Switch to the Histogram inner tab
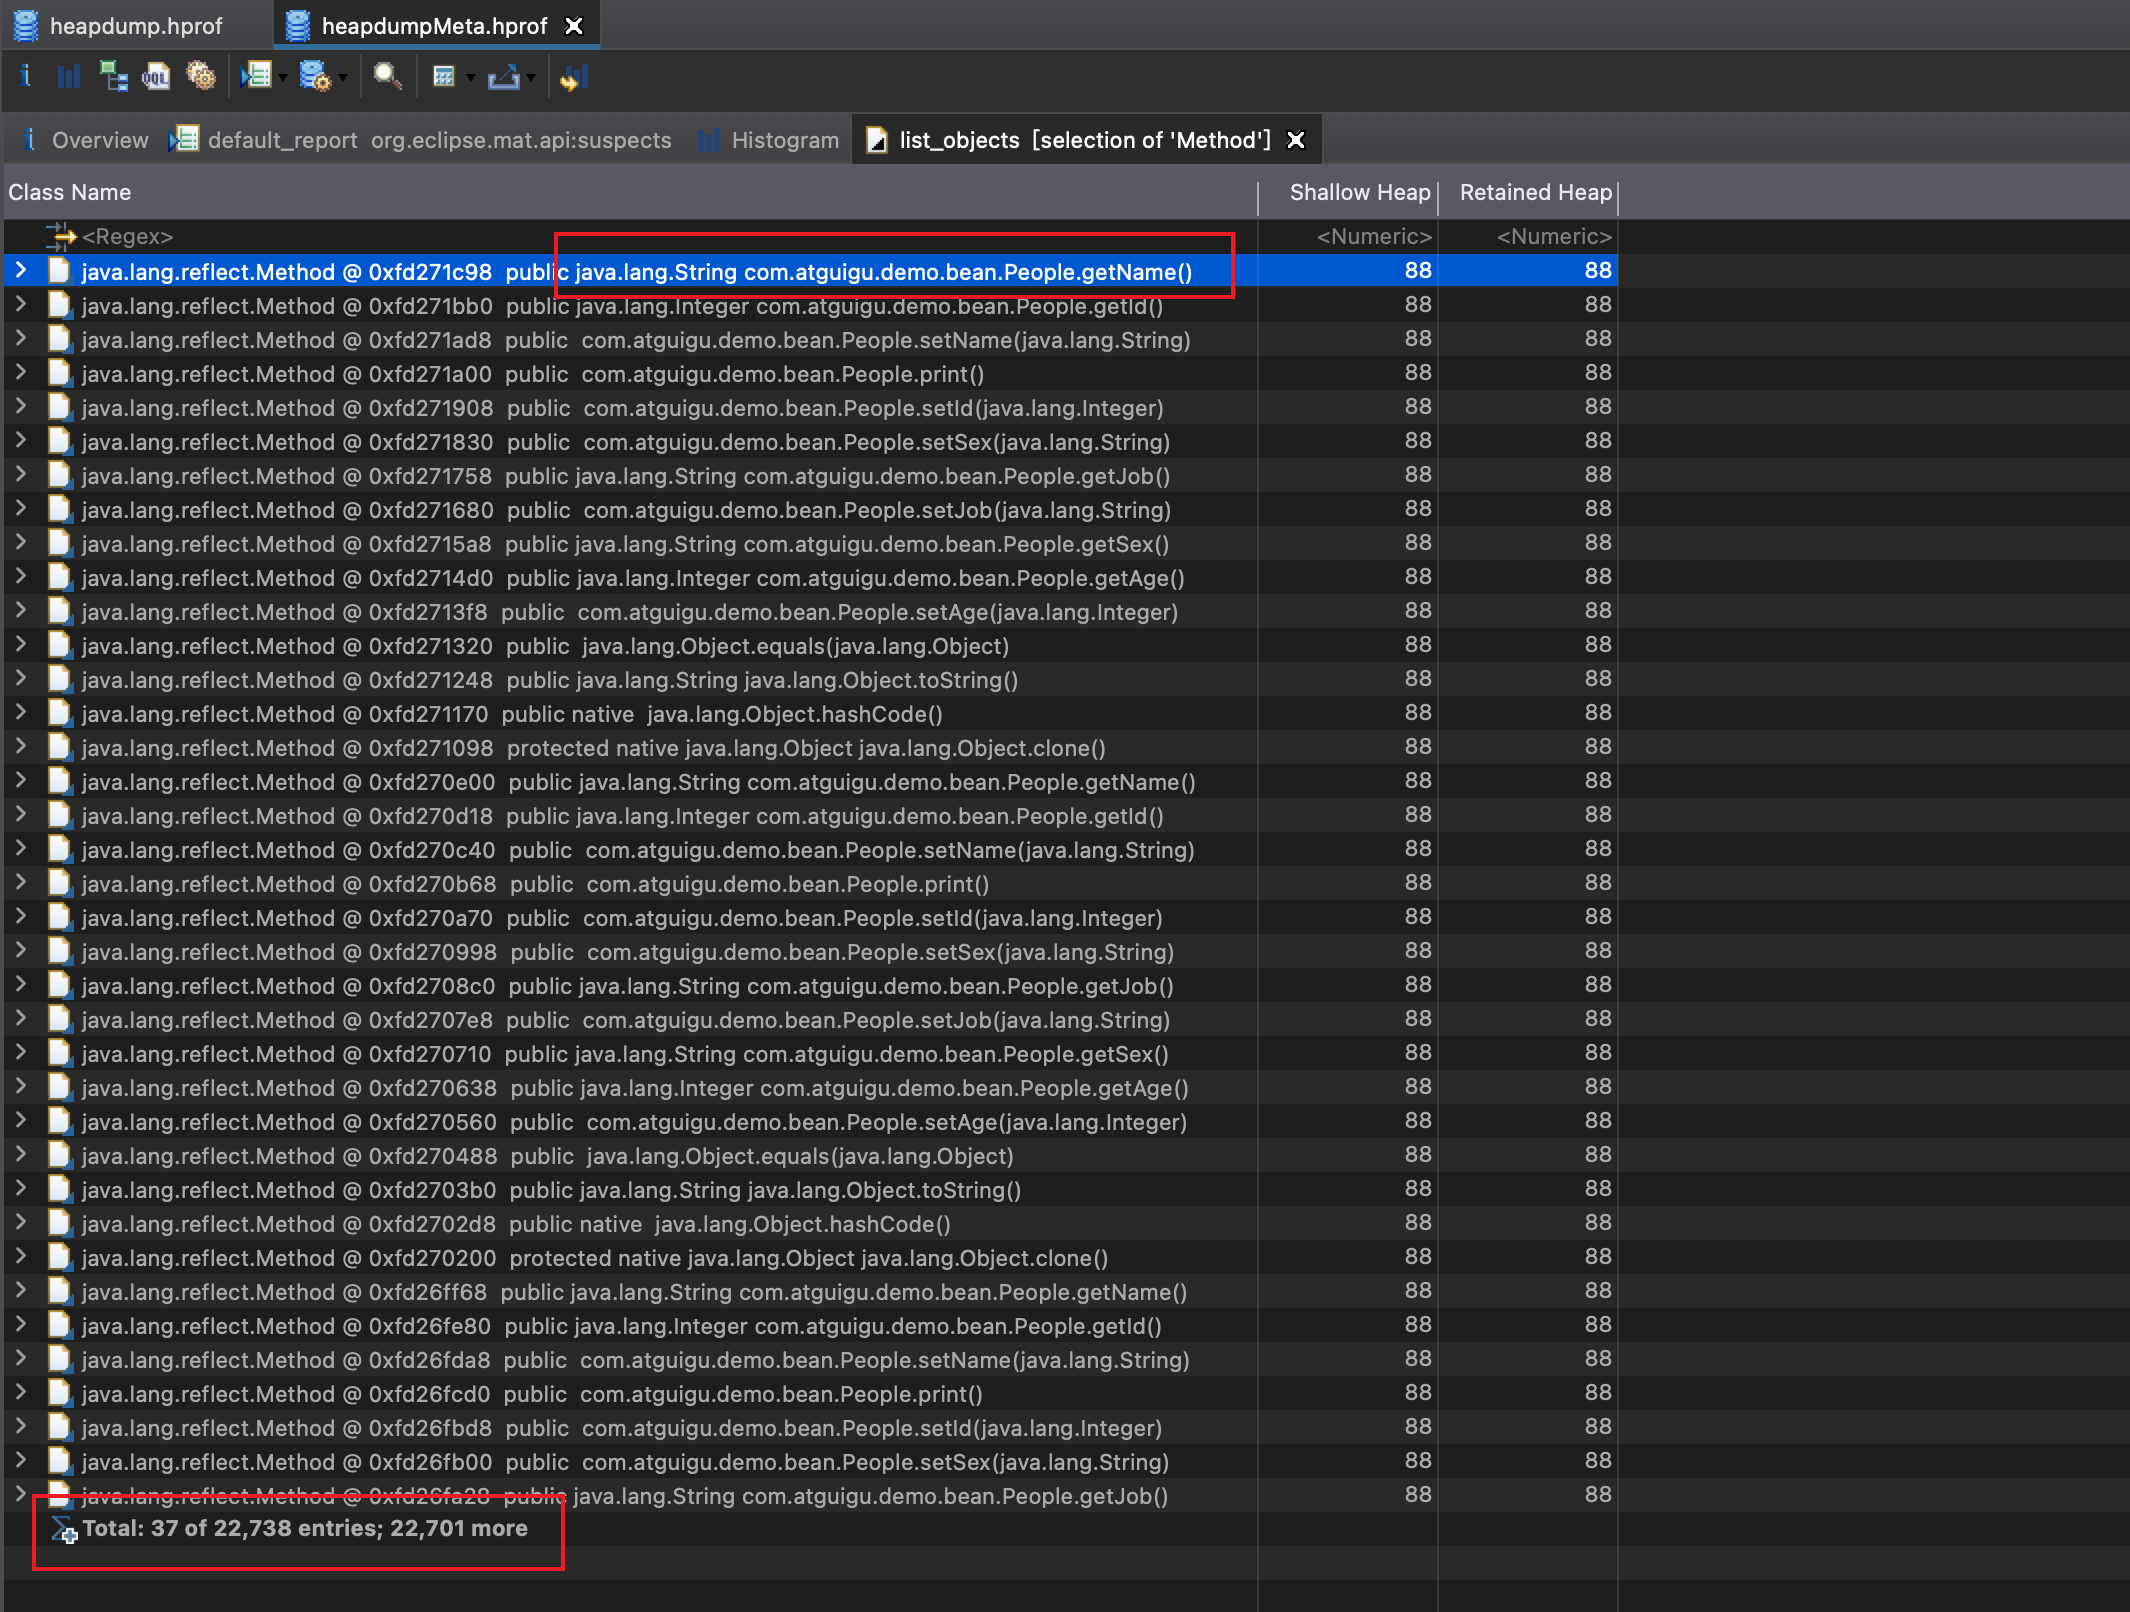The image size is (2130, 1612). tap(769, 140)
